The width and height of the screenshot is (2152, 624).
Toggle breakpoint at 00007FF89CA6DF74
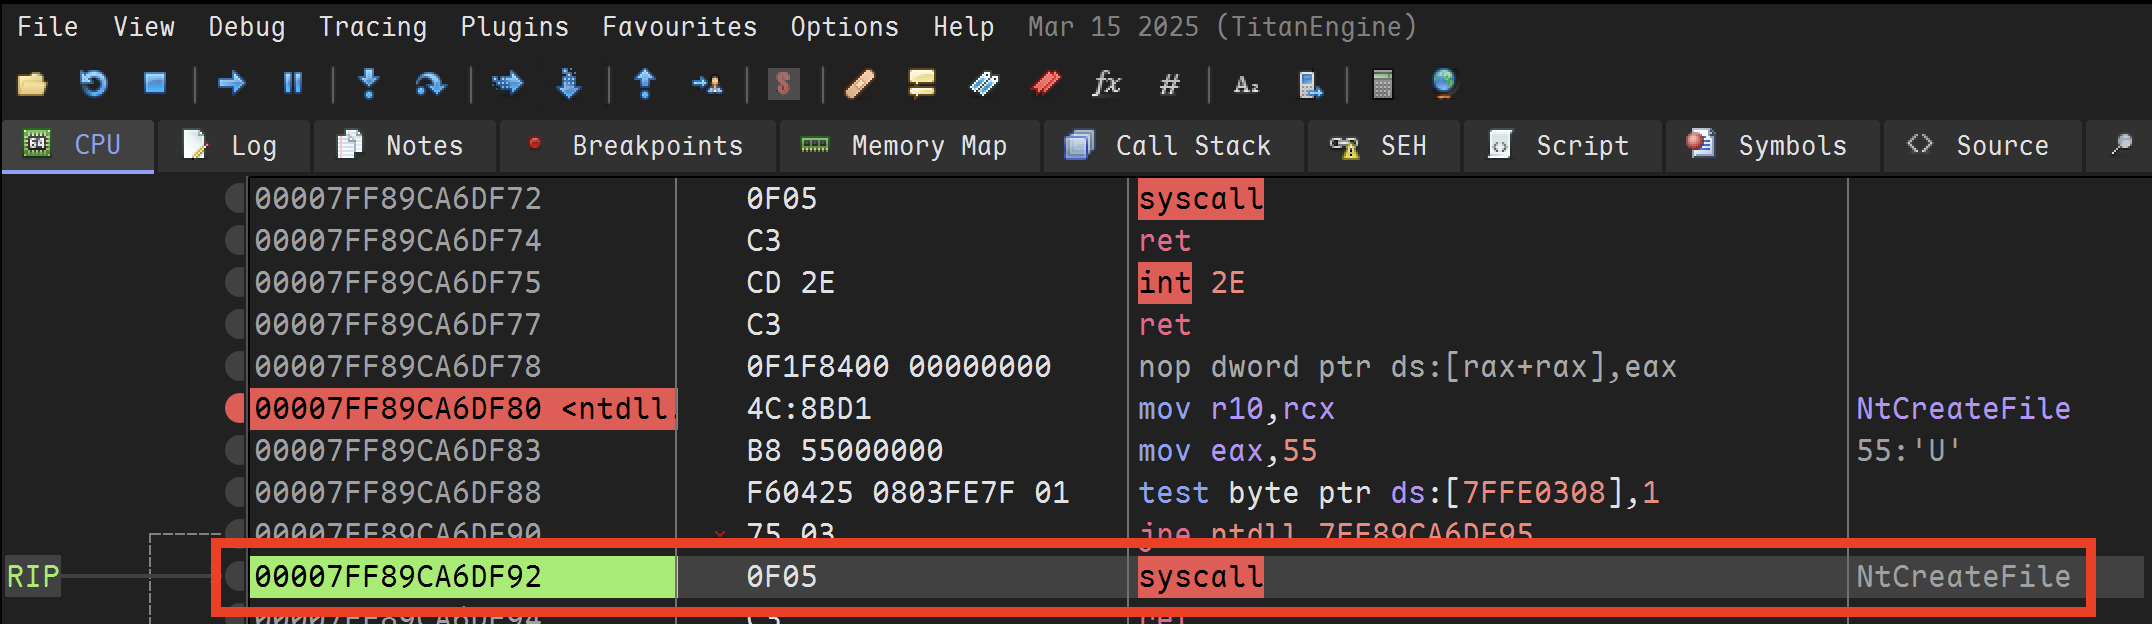[x=235, y=240]
